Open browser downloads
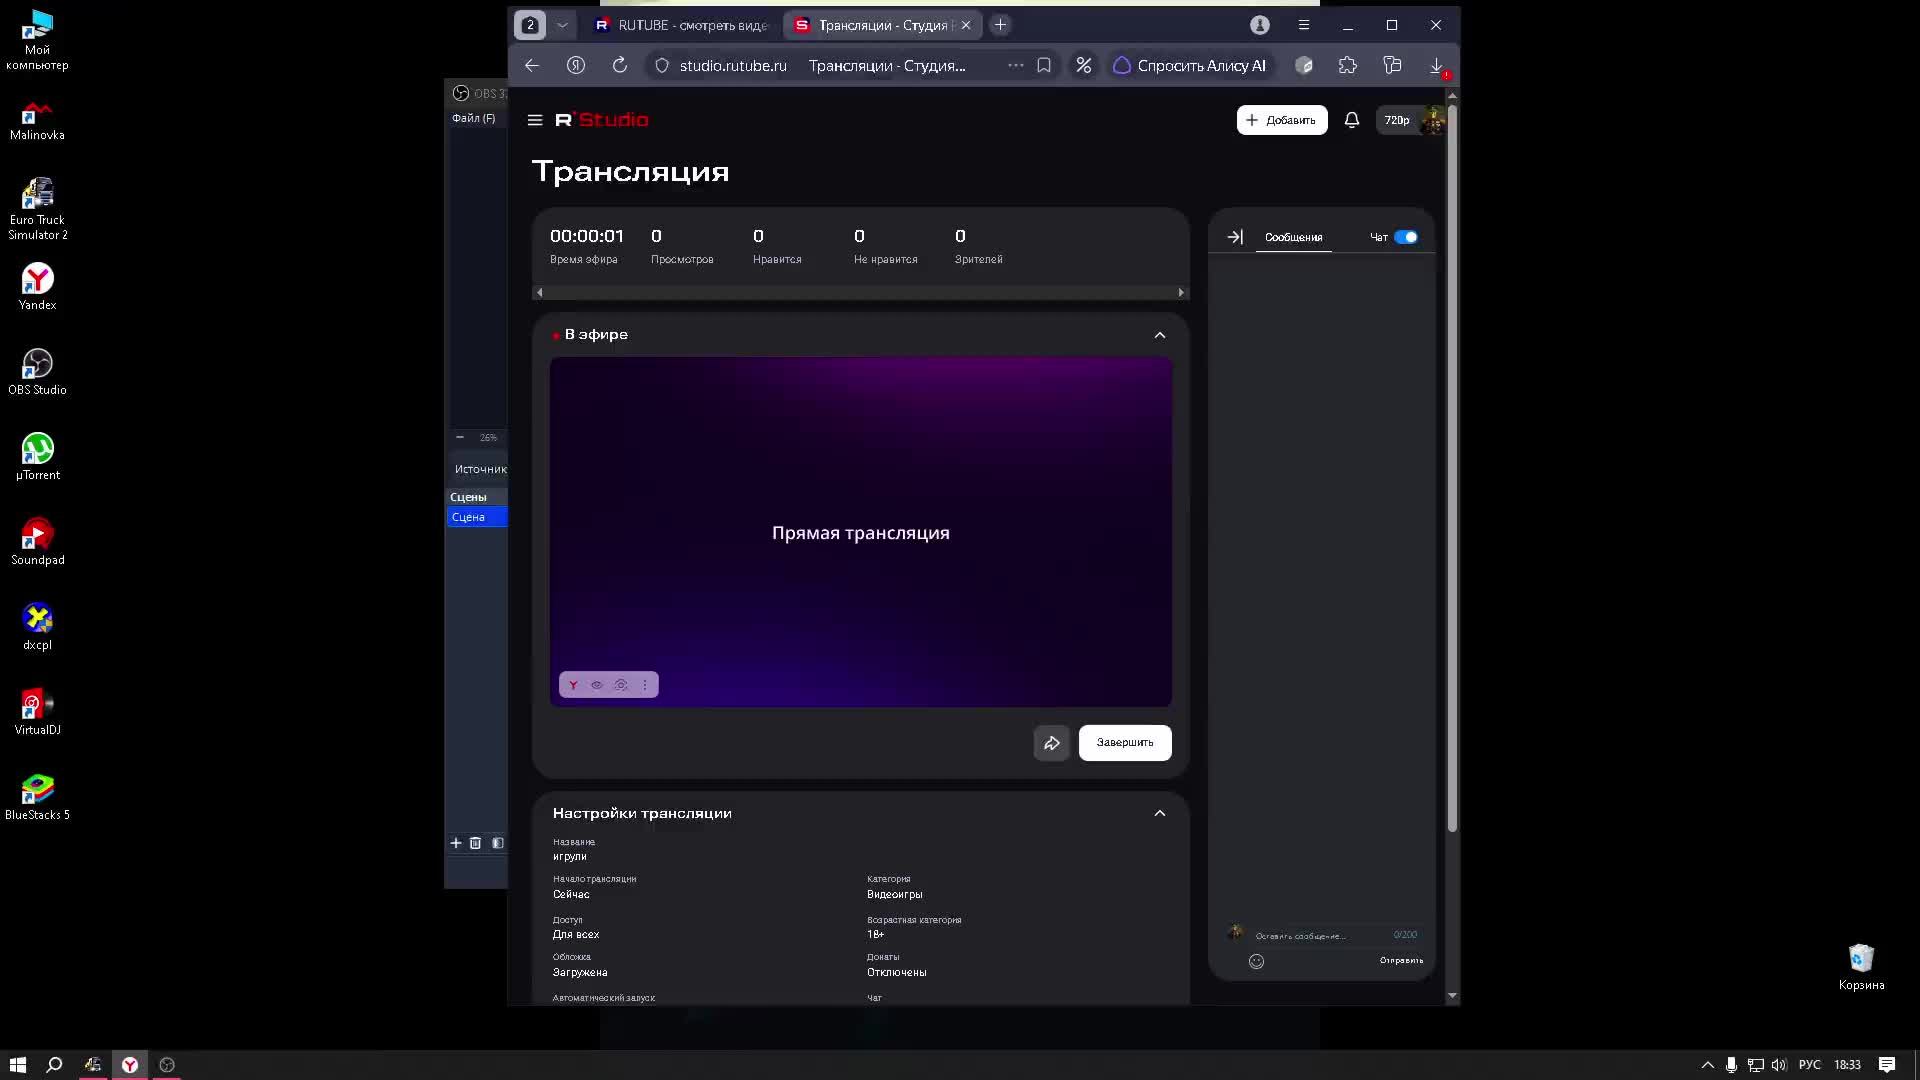 pyautogui.click(x=1436, y=66)
